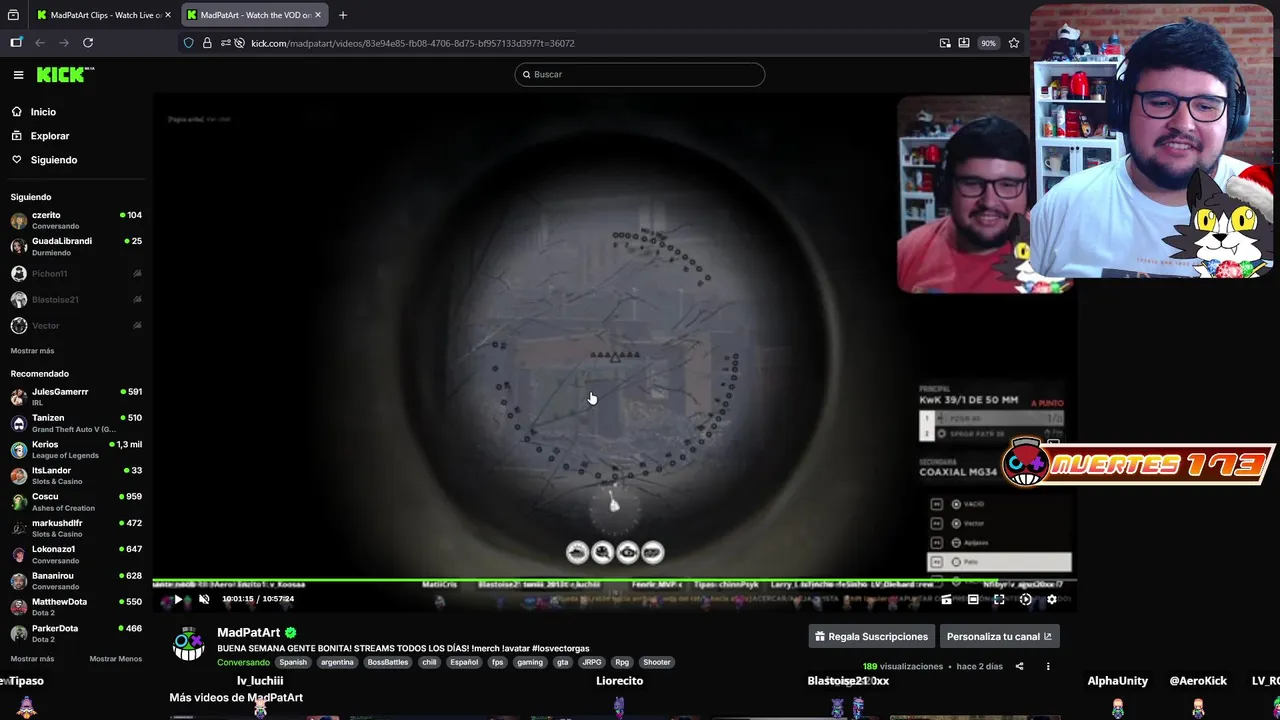The image size is (1280, 720).
Task: Open MadPatArt channel avatar
Action: 189,645
